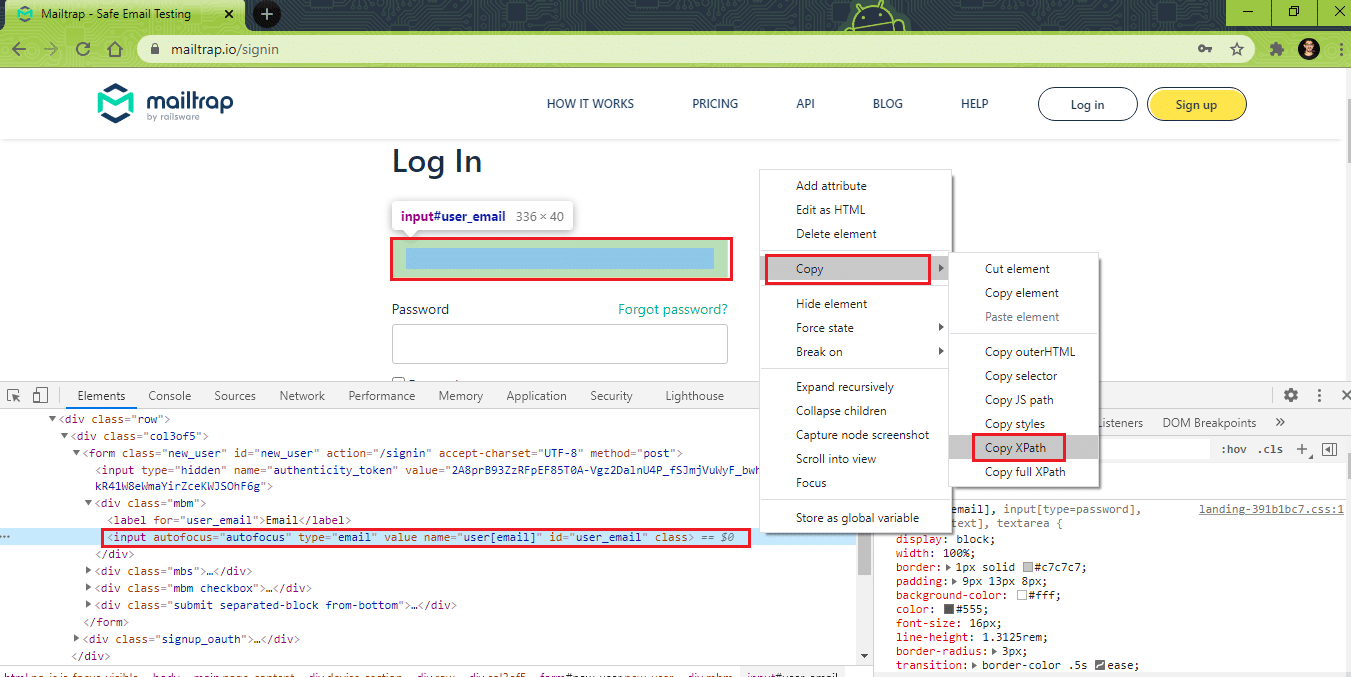Click into the Password input field
This screenshot has height=677, width=1351.
pyautogui.click(x=559, y=344)
